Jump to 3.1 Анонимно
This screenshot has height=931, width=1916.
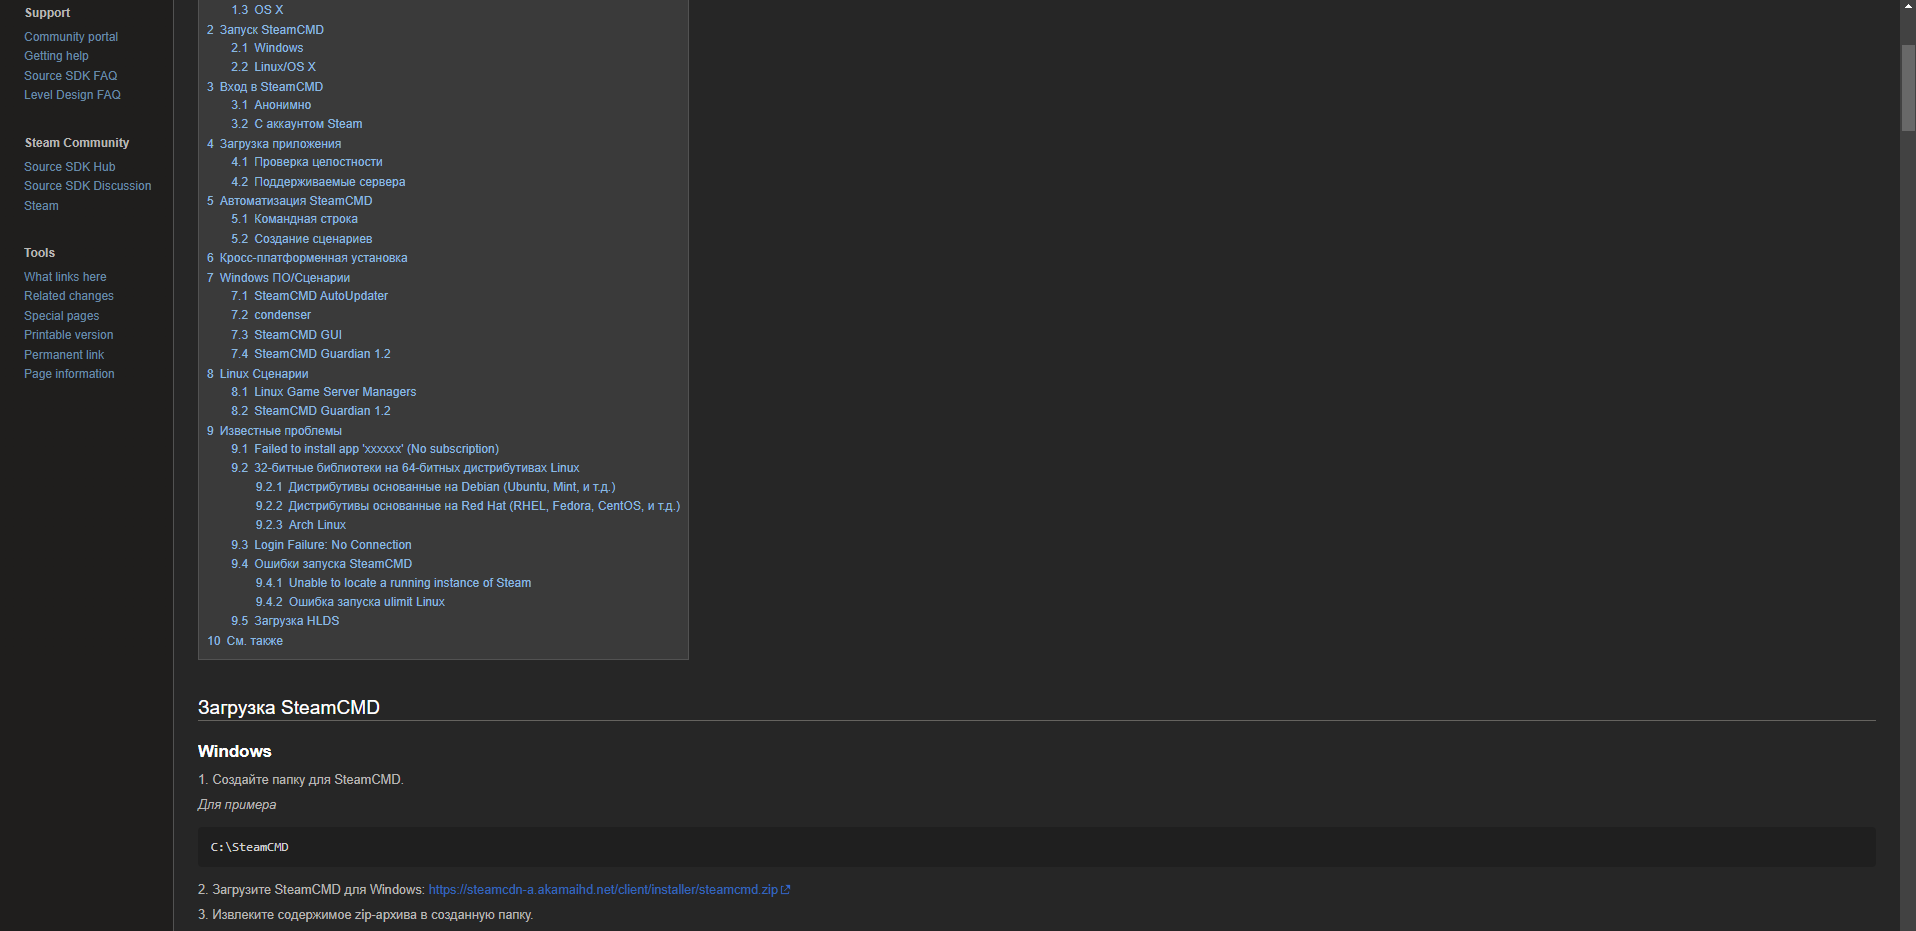click(x=271, y=105)
